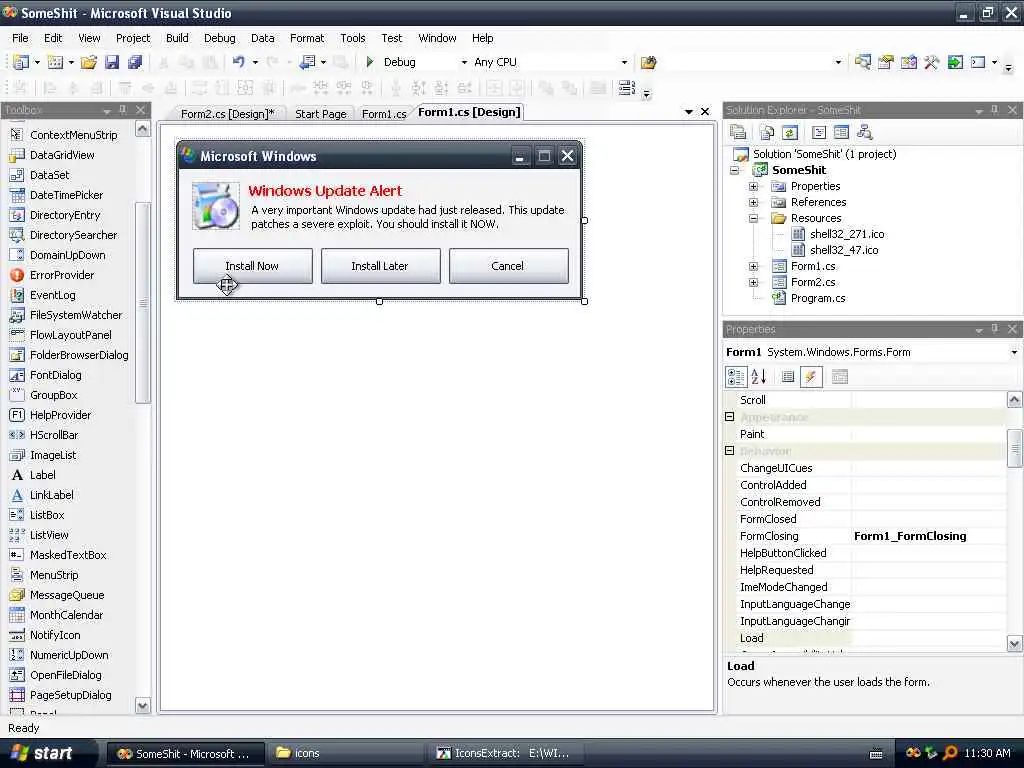The width and height of the screenshot is (1024, 768).
Task: Switch to the Form1.cs code tab
Action: pos(384,114)
